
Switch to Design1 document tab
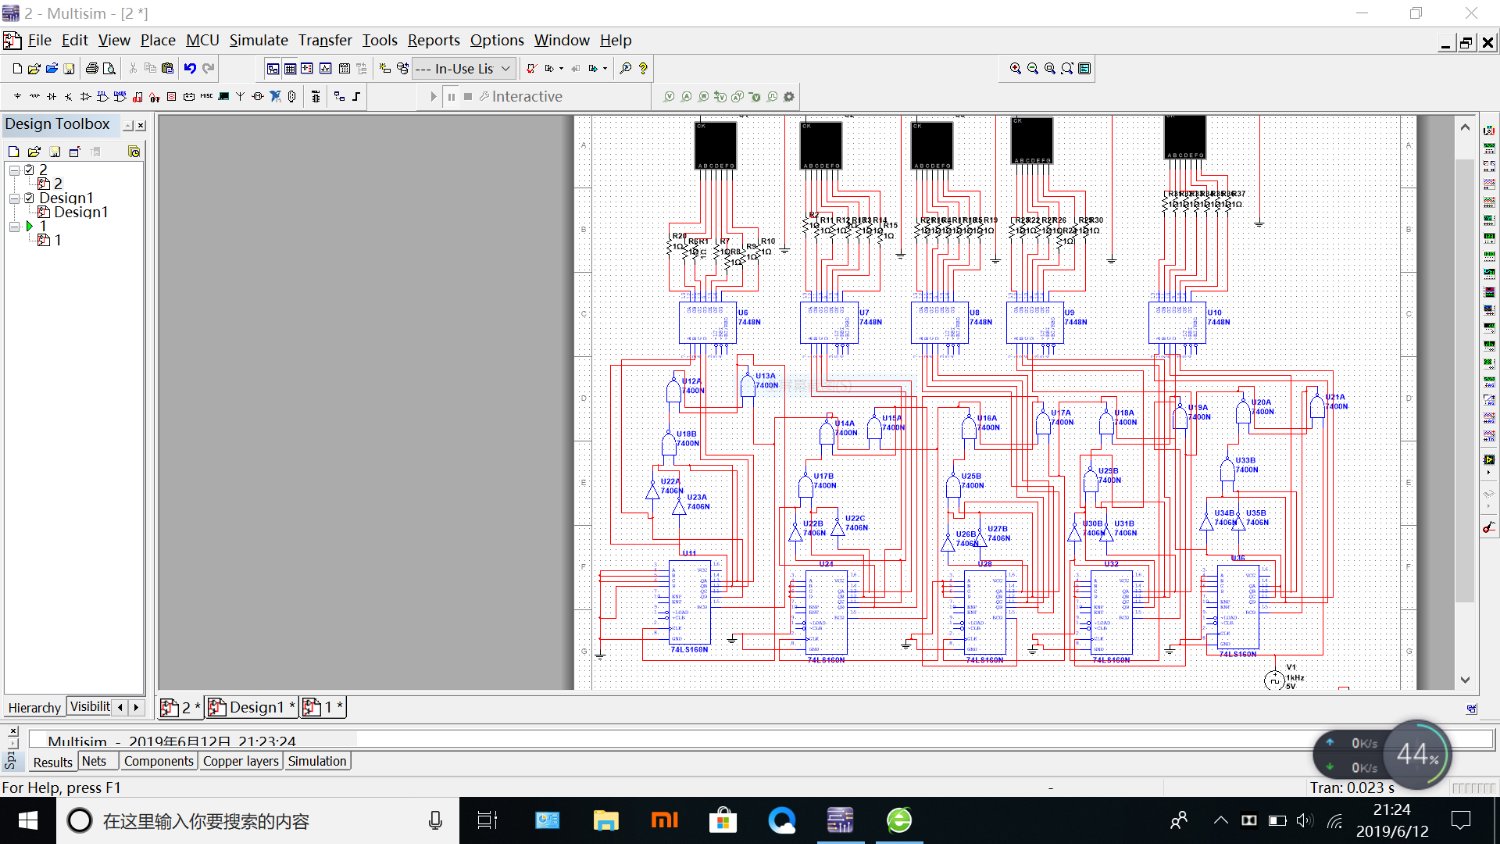coord(251,707)
